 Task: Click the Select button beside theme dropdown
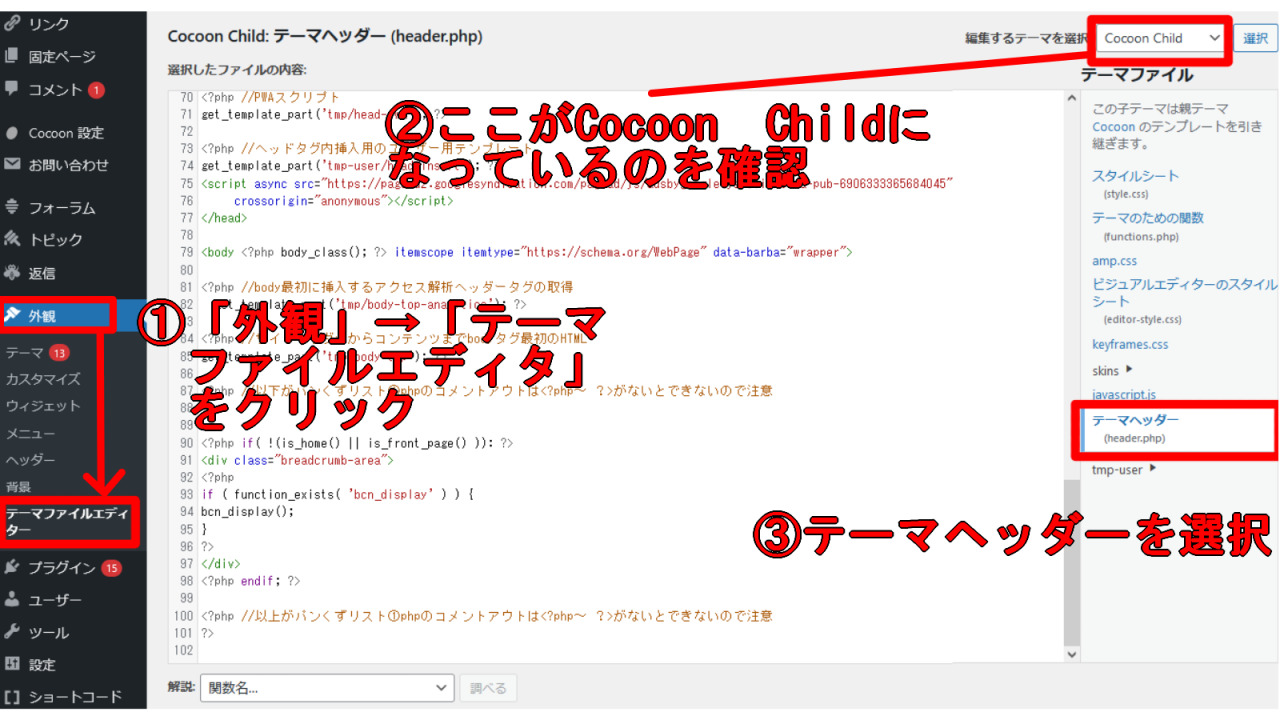click(x=1255, y=38)
